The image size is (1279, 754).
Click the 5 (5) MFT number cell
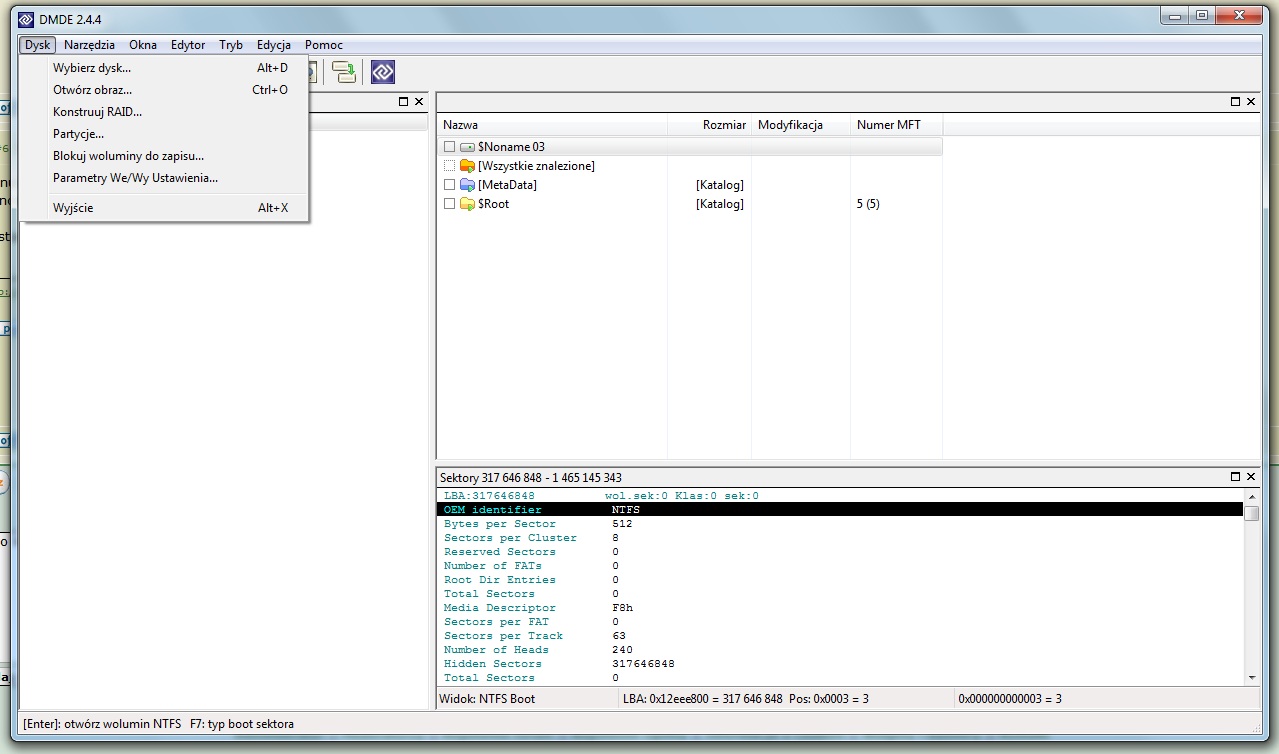(x=868, y=204)
